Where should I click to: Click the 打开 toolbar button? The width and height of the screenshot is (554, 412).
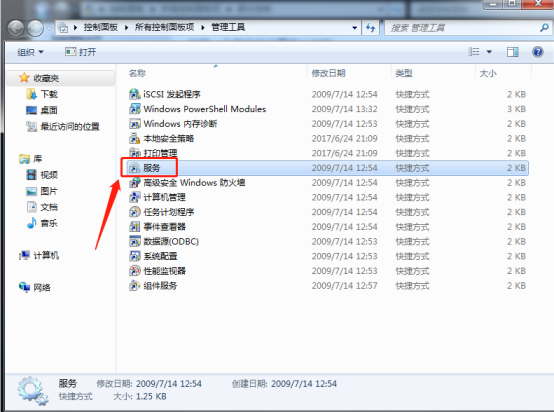81,52
